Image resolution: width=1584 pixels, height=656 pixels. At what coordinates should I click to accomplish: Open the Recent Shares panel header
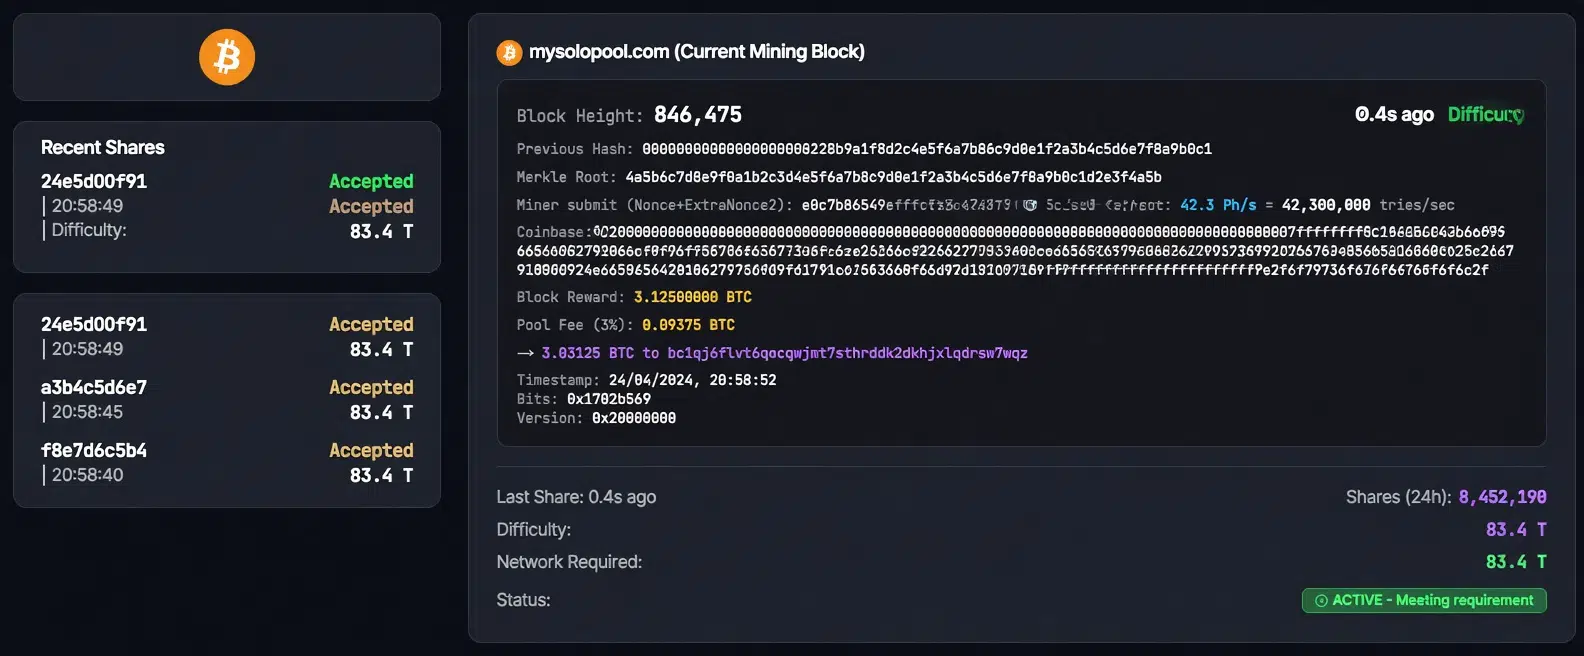point(102,146)
